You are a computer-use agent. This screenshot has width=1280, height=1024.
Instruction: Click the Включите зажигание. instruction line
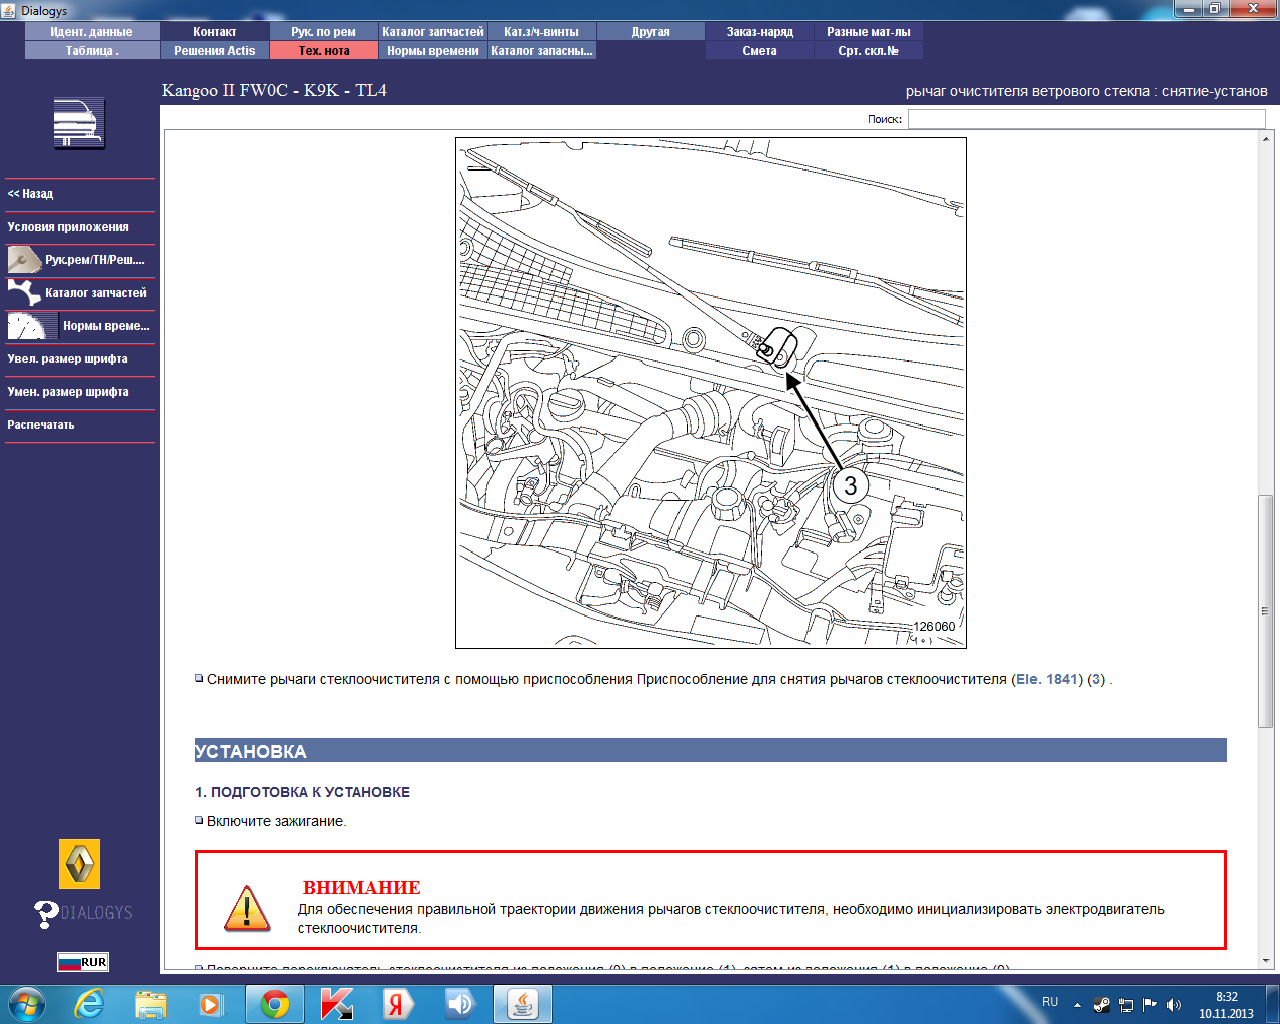point(276,821)
